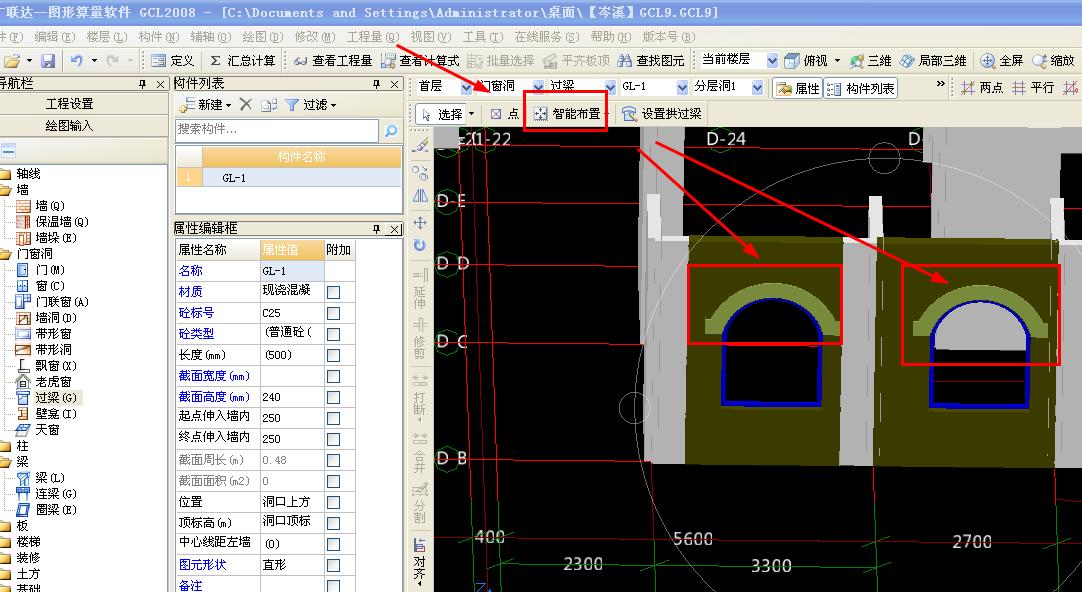Viewport: 1082px width, 592px height.
Task: Toggle the 属性 properties panel button
Action: [797, 88]
